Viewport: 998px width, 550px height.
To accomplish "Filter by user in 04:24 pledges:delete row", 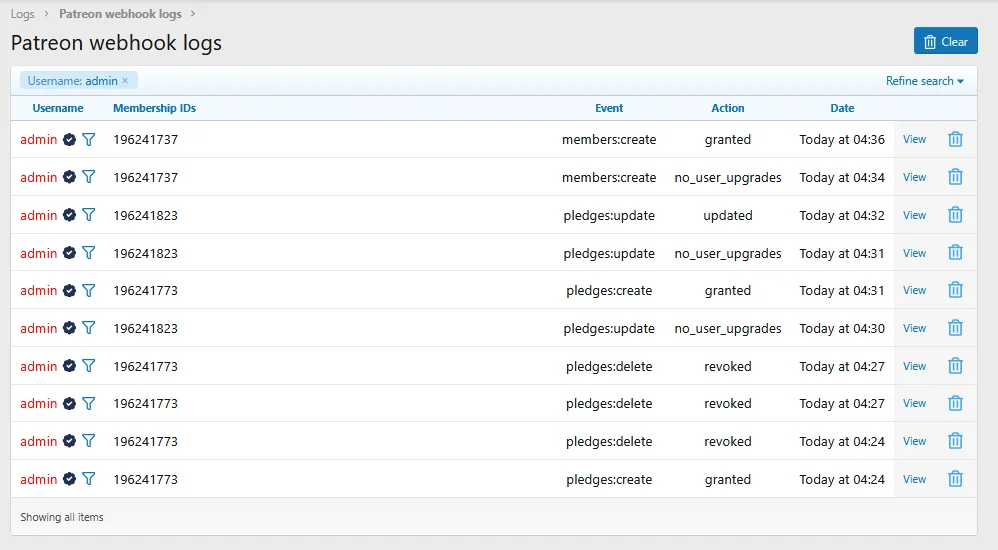I will tap(89, 441).
